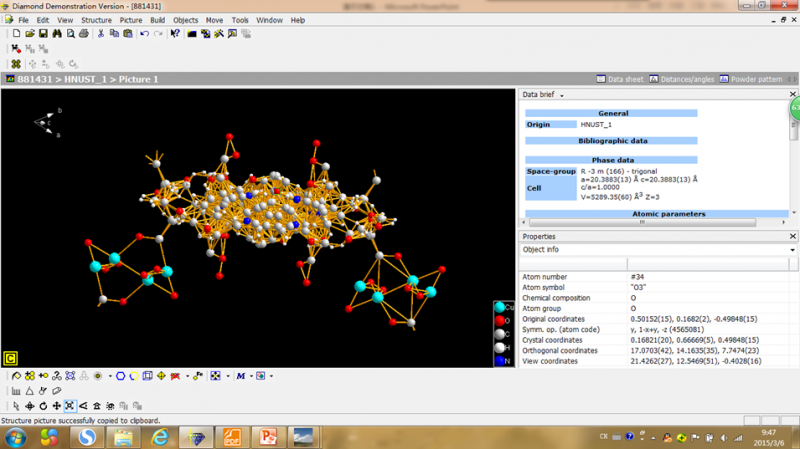Viewport: 800px width, 449px height.
Task: Click the cyan Cu legend swatch
Action: coord(500,307)
